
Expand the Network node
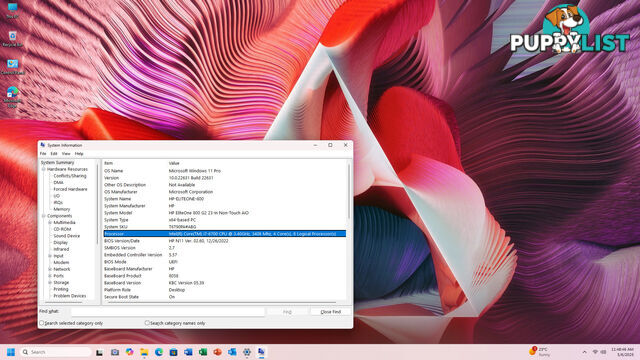[x=50, y=269]
